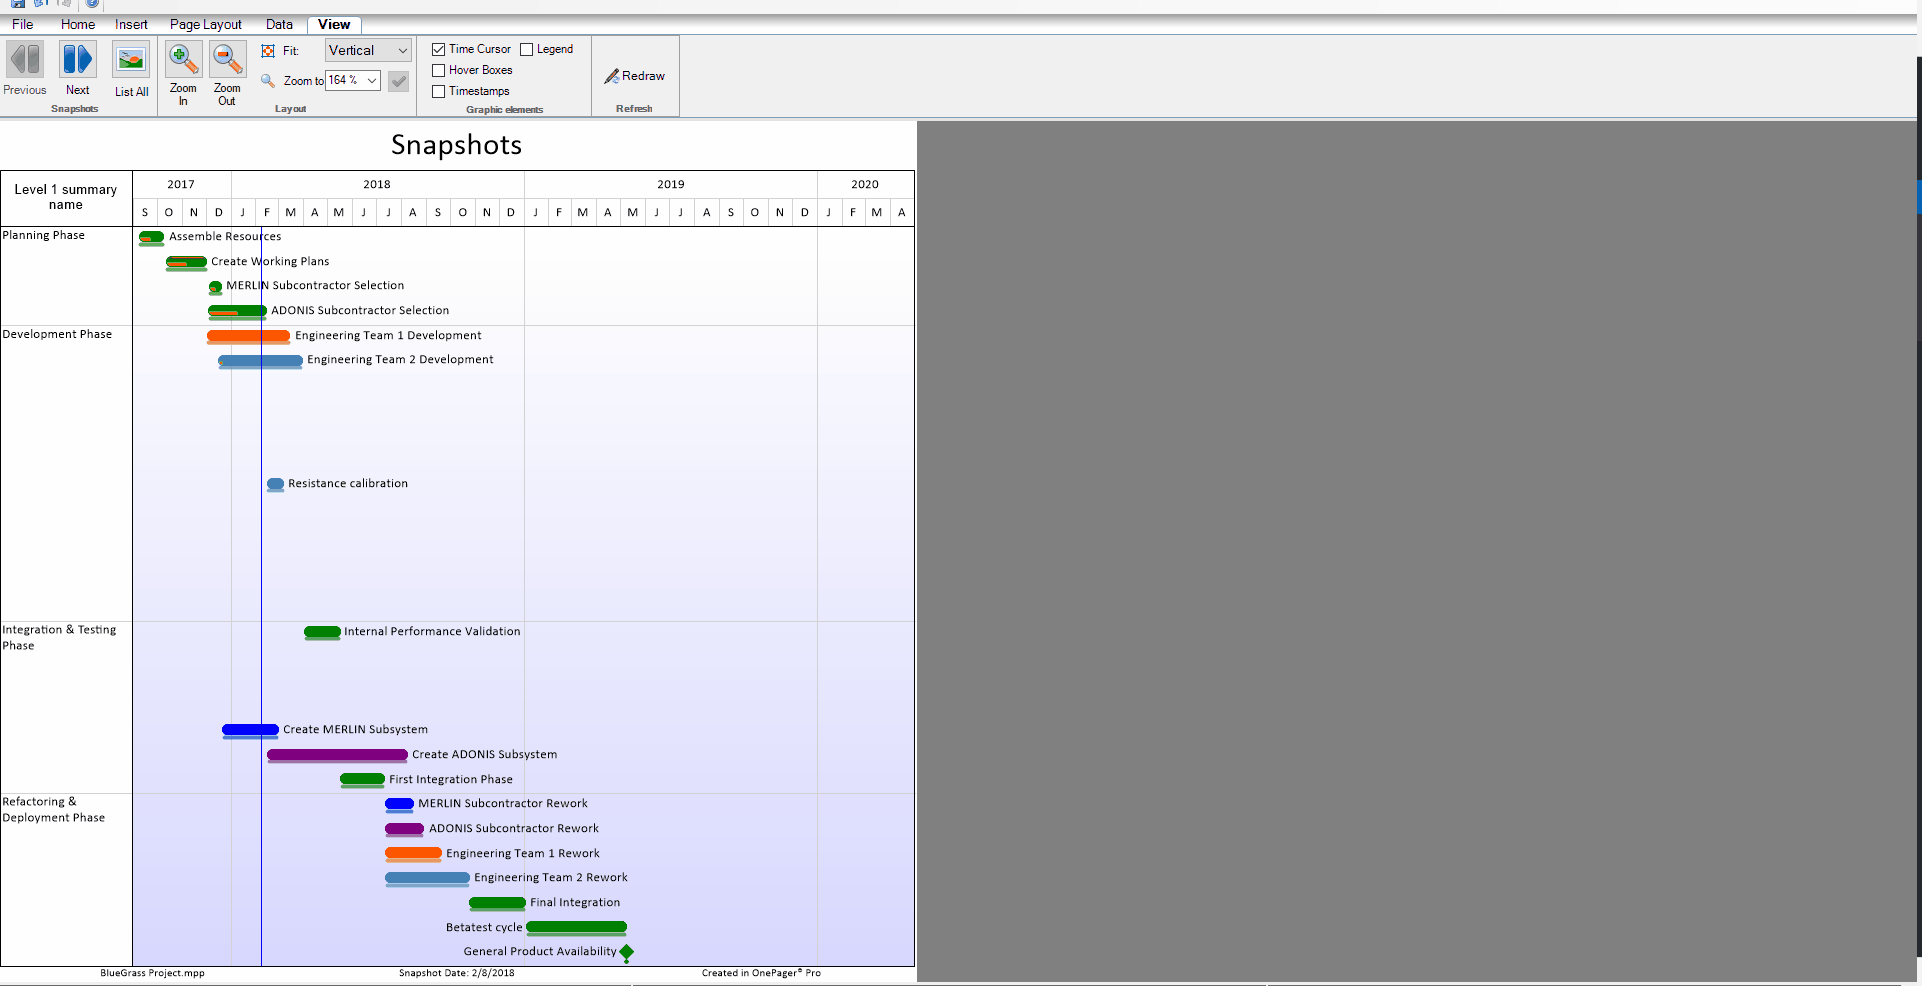1922x986 pixels.
Task: Click Created in OnePager Pro footer
Action: pyautogui.click(x=761, y=973)
